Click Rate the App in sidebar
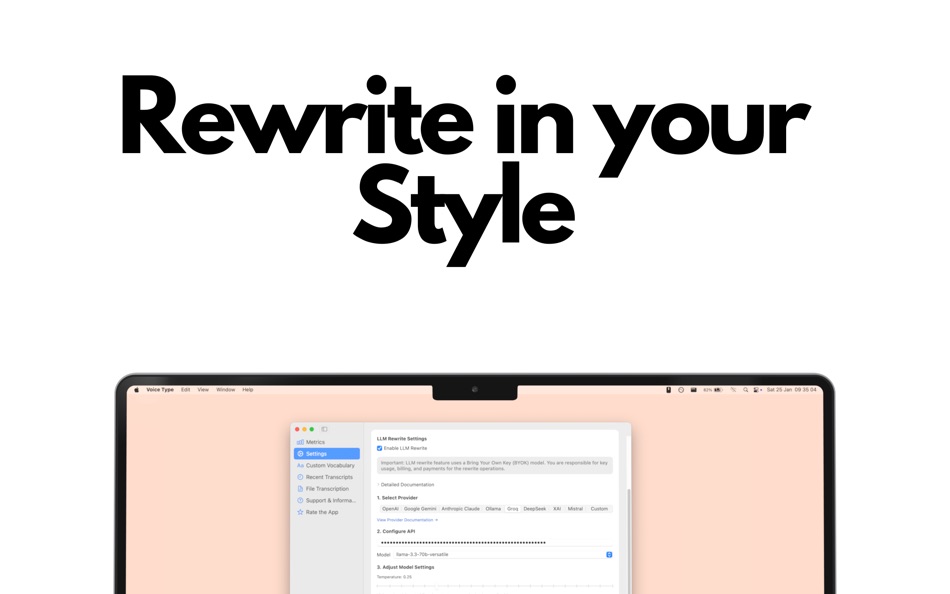The width and height of the screenshot is (950, 594). pos(327,512)
